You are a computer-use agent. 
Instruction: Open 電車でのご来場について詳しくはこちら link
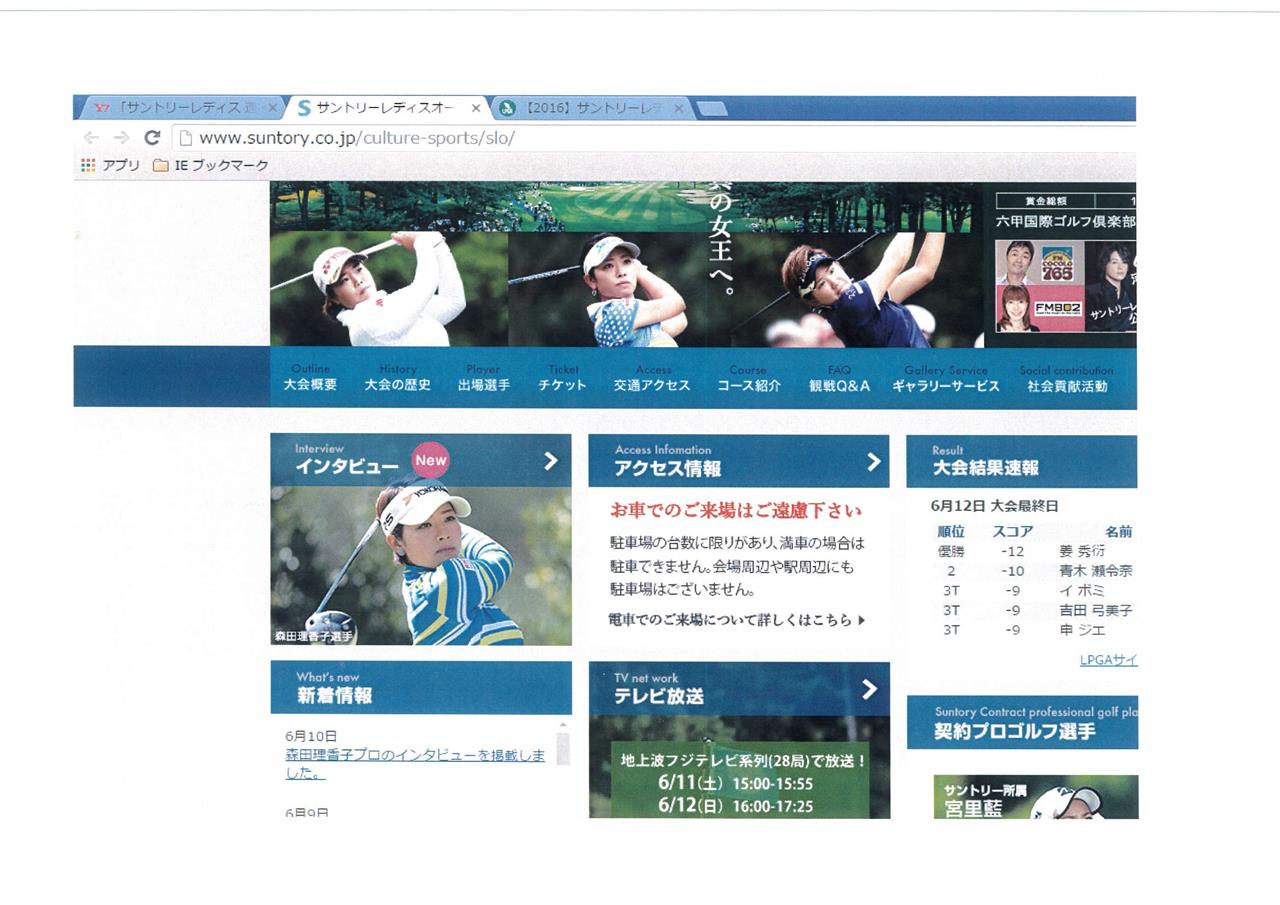[x=737, y=620]
